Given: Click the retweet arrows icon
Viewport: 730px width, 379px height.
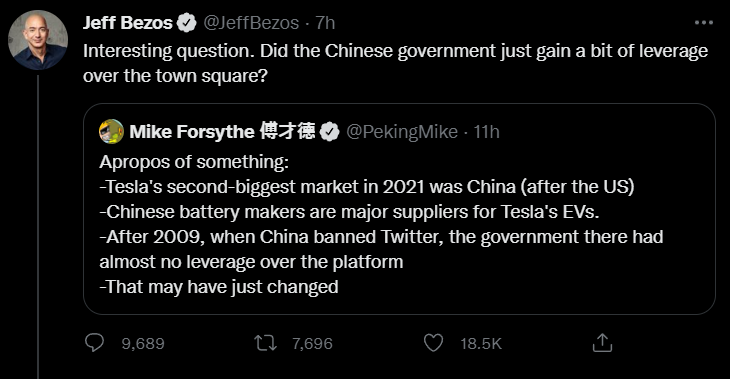Looking at the screenshot, I should coord(265,343).
